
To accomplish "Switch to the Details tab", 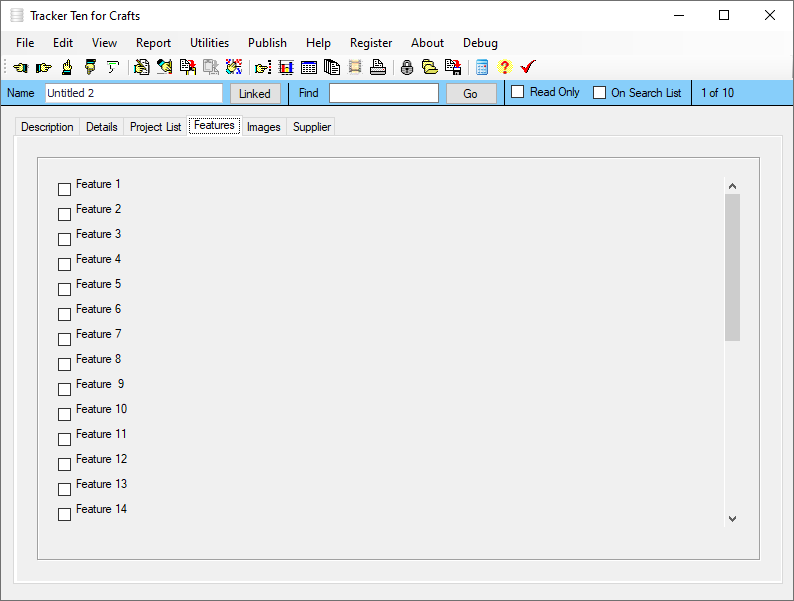I will 102,127.
